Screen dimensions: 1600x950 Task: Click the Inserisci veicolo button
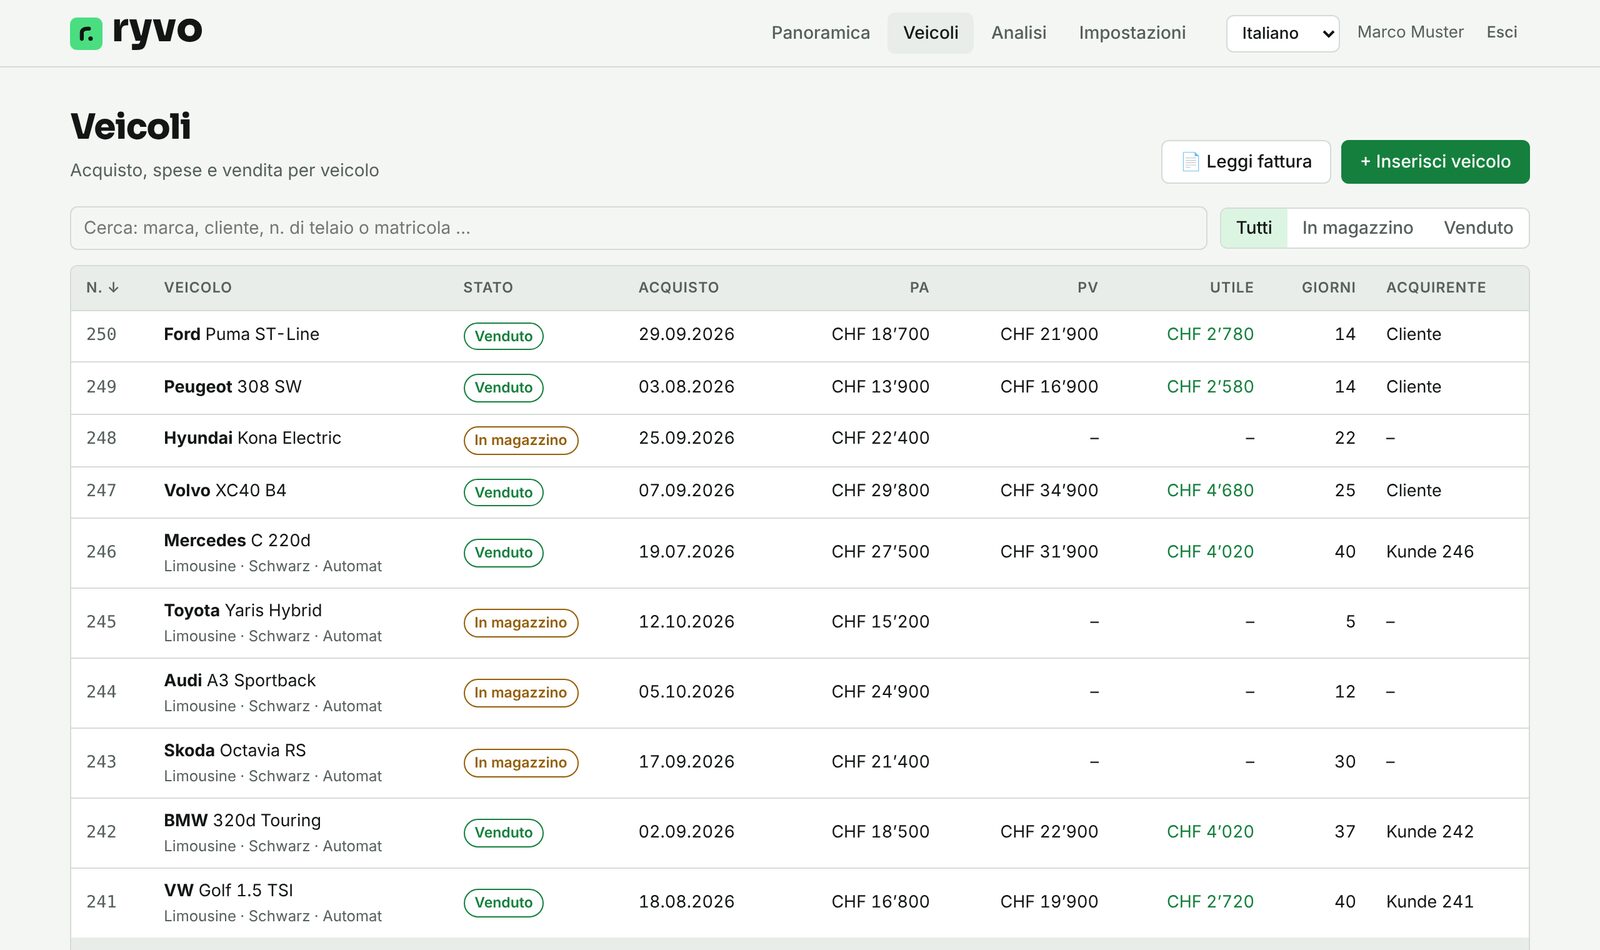click(x=1435, y=162)
